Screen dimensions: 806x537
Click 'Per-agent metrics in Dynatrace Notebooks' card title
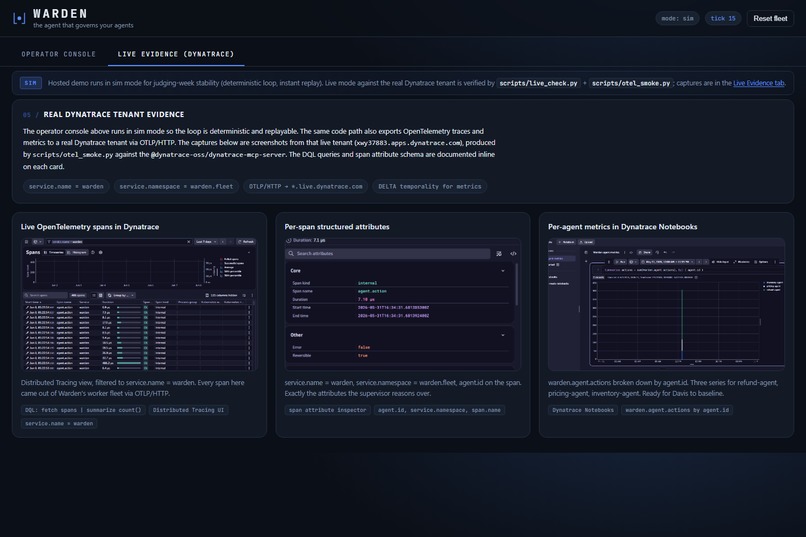click(x=622, y=227)
